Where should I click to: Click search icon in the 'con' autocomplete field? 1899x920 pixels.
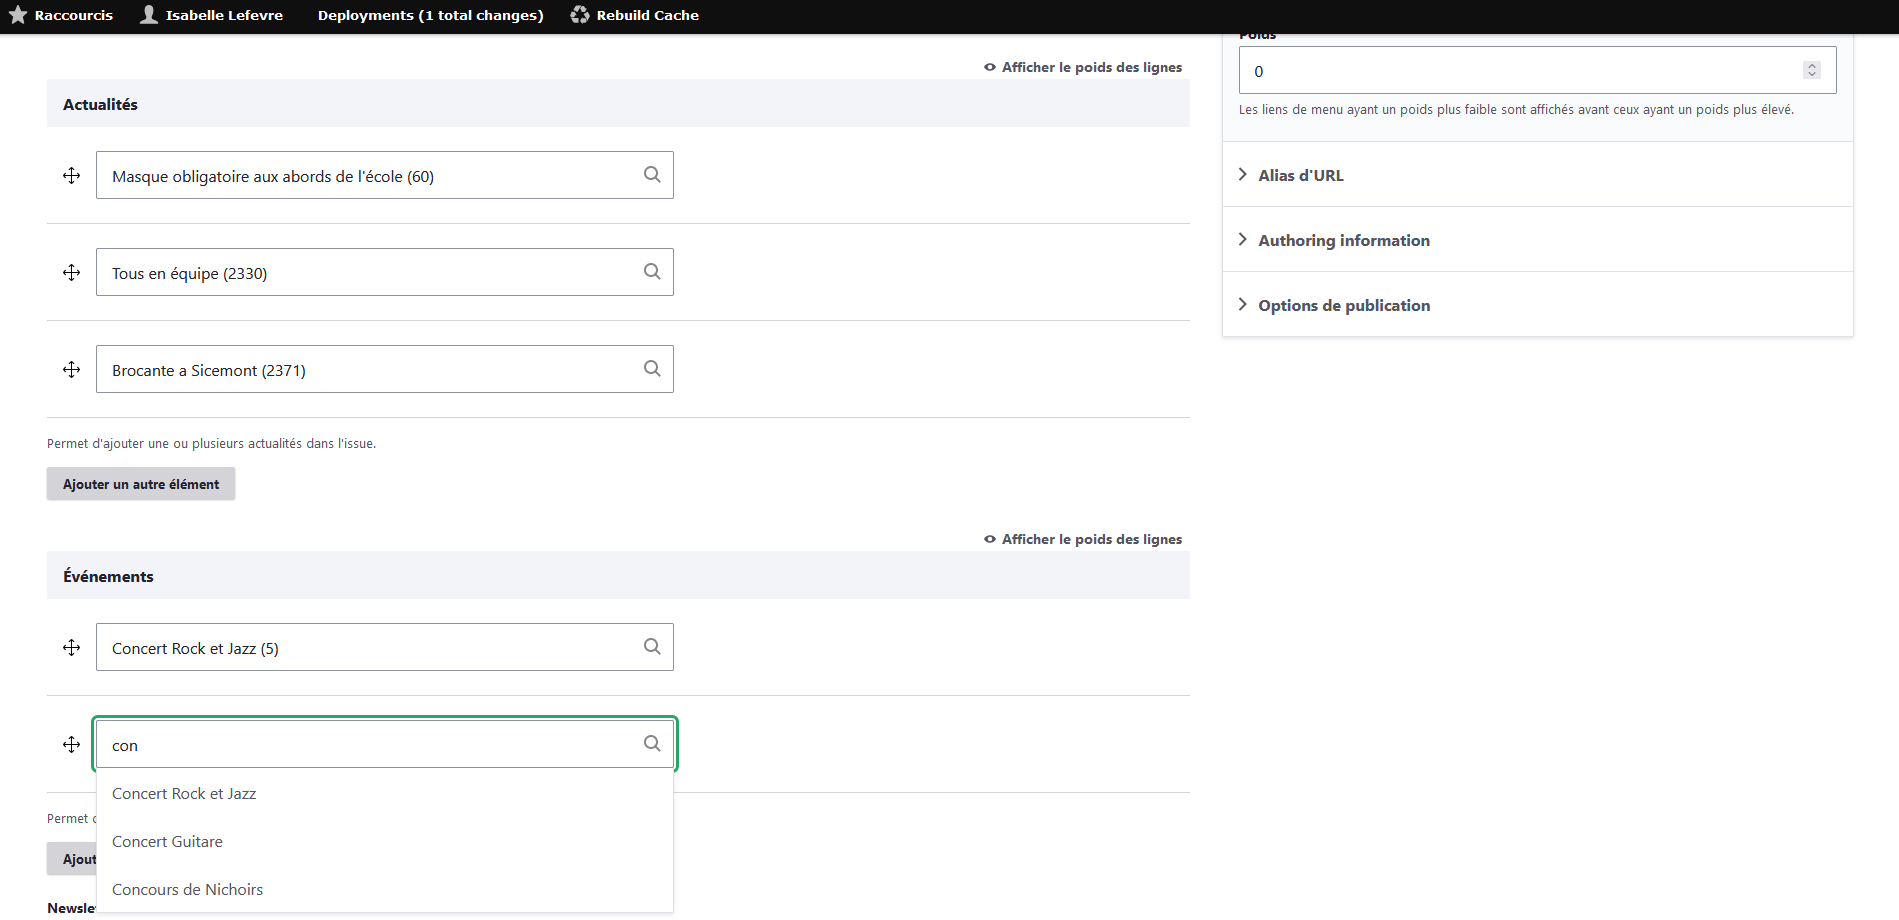pos(652,744)
